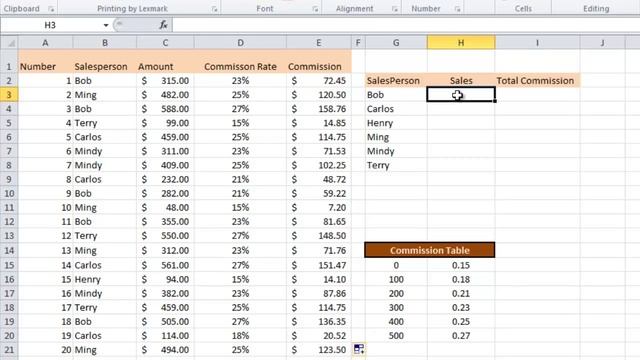
Task: Select cell G8 containing Terry
Action: click(x=396, y=165)
